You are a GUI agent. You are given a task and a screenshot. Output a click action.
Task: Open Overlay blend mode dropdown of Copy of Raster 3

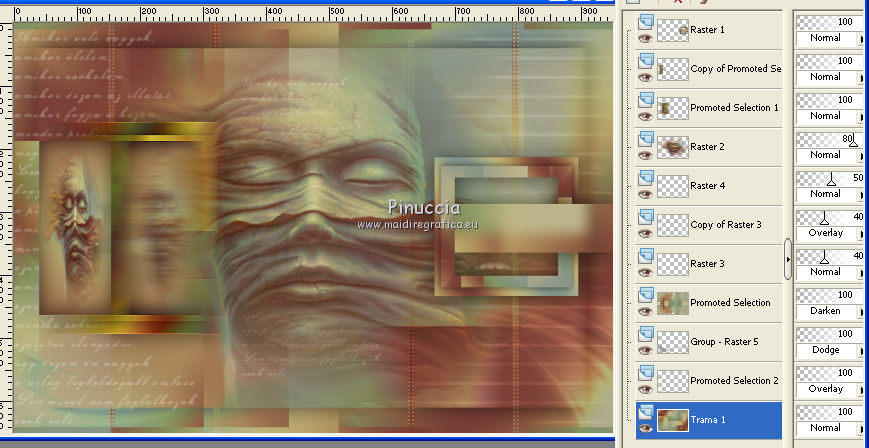(x=830, y=233)
